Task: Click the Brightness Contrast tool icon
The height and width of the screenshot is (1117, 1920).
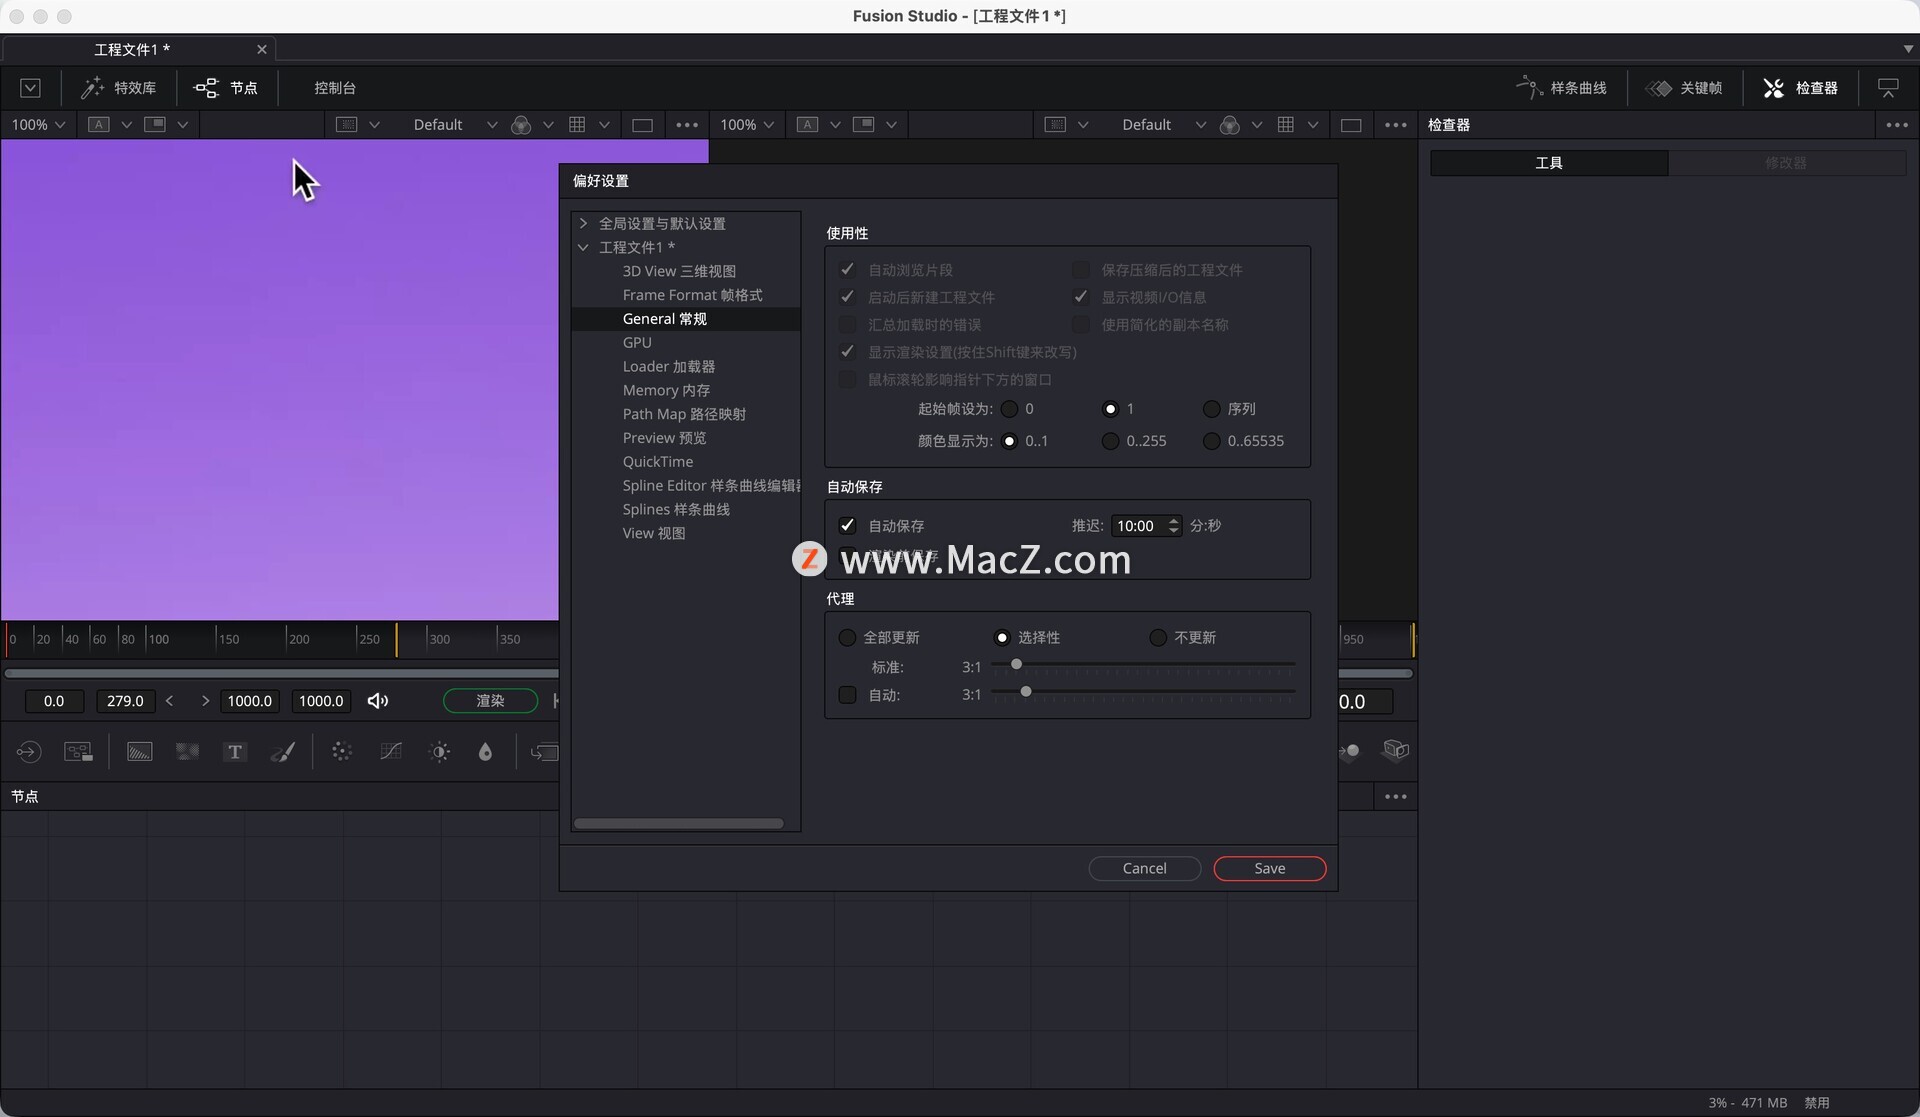Action: tap(439, 752)
